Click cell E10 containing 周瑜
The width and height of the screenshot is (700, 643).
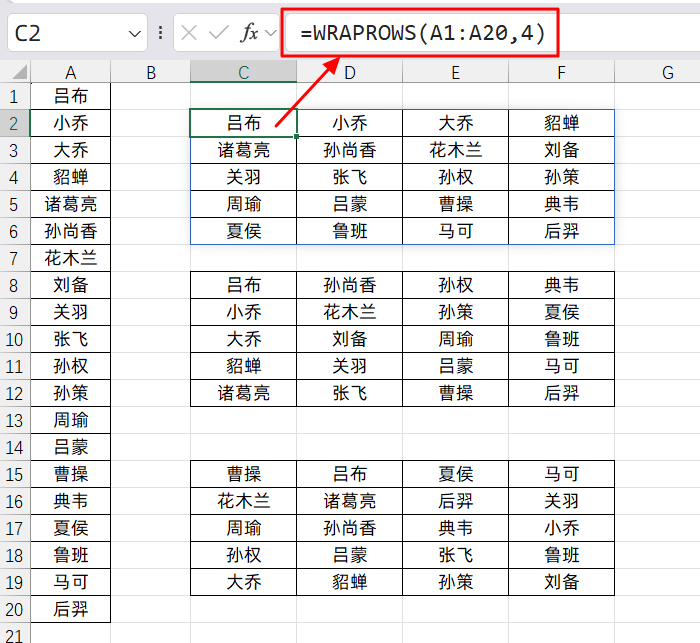coord(455,339)
